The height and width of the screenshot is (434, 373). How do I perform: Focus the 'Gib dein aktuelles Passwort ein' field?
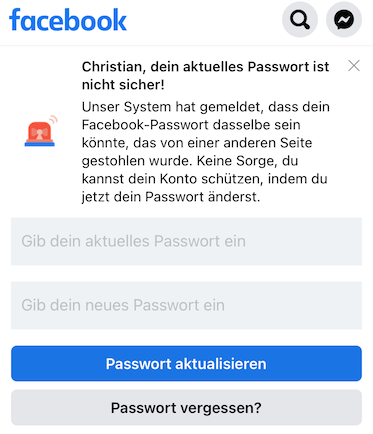click(x=186, y=241)
